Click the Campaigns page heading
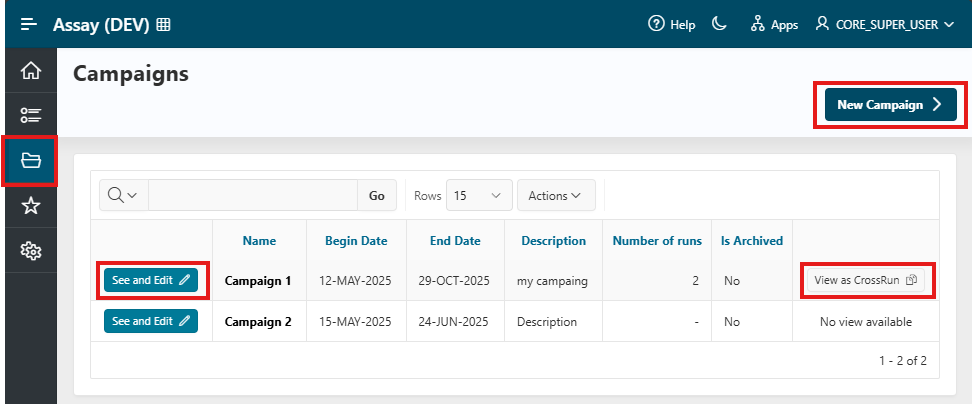Screen dimensions: 972x404 pos(131,74)
